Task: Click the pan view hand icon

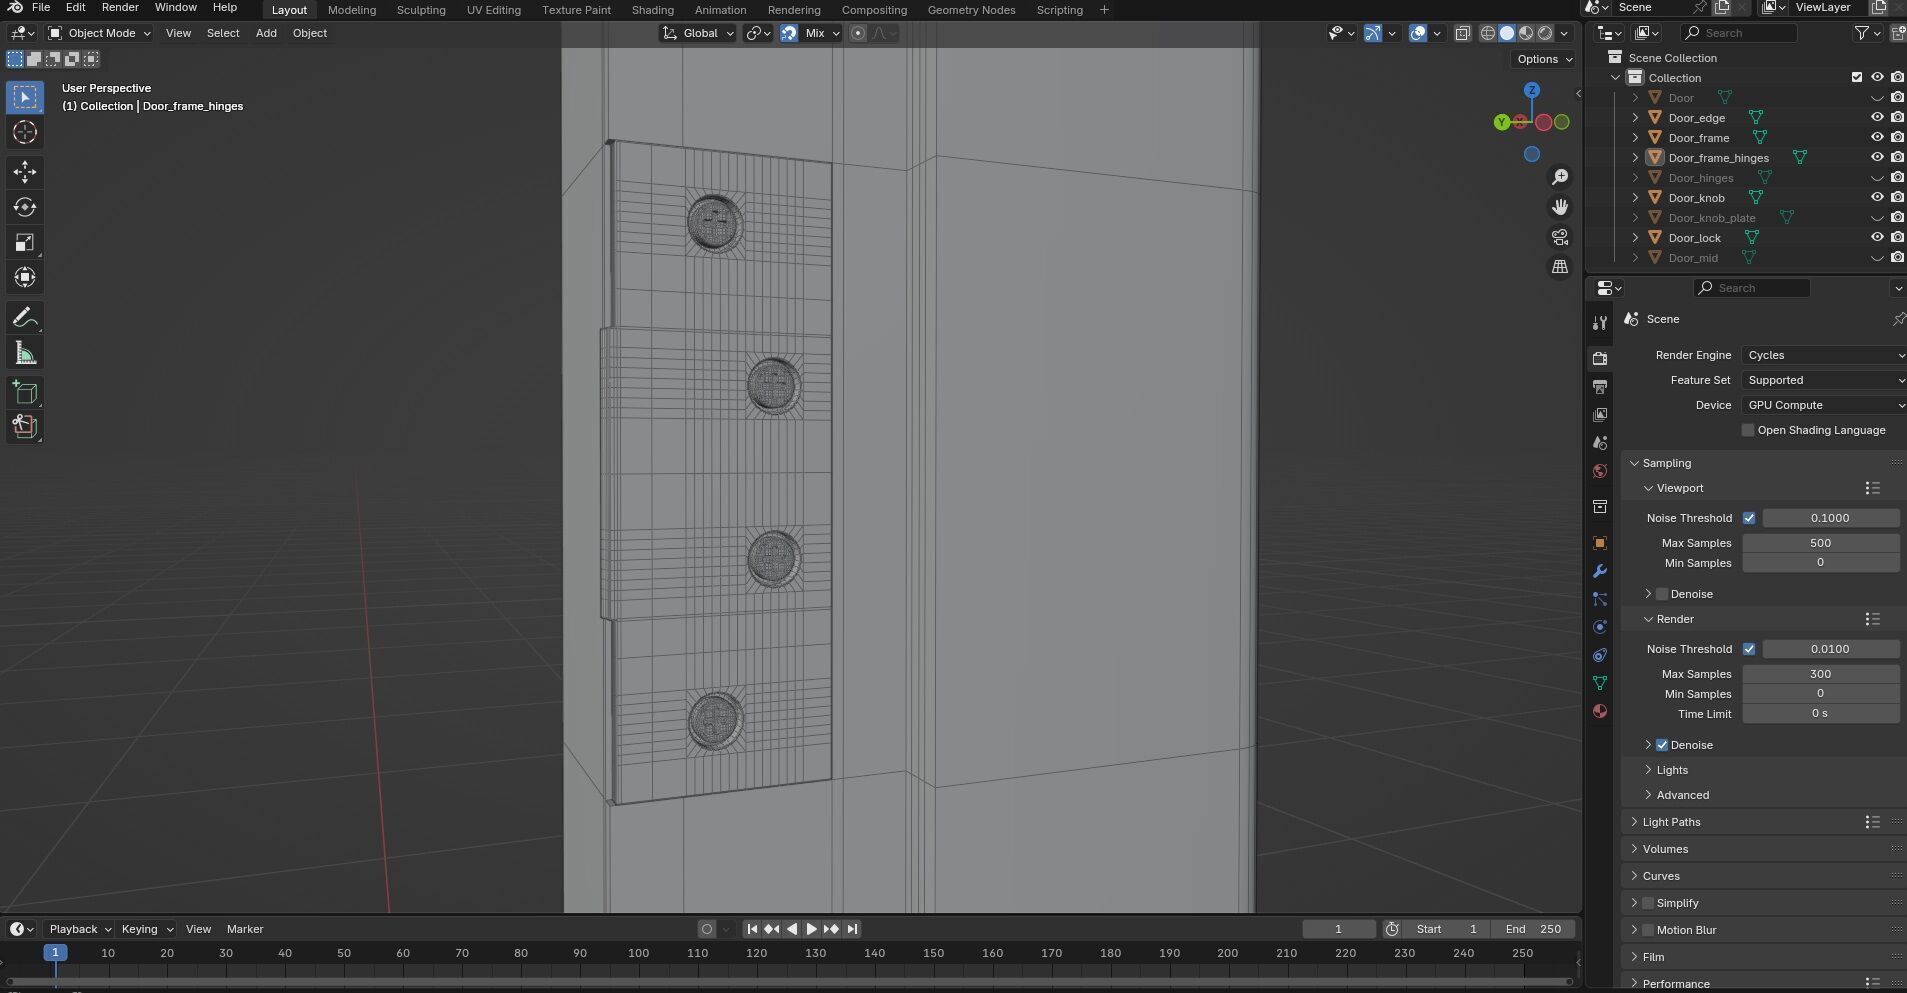Action: (x=1560, y=207)
